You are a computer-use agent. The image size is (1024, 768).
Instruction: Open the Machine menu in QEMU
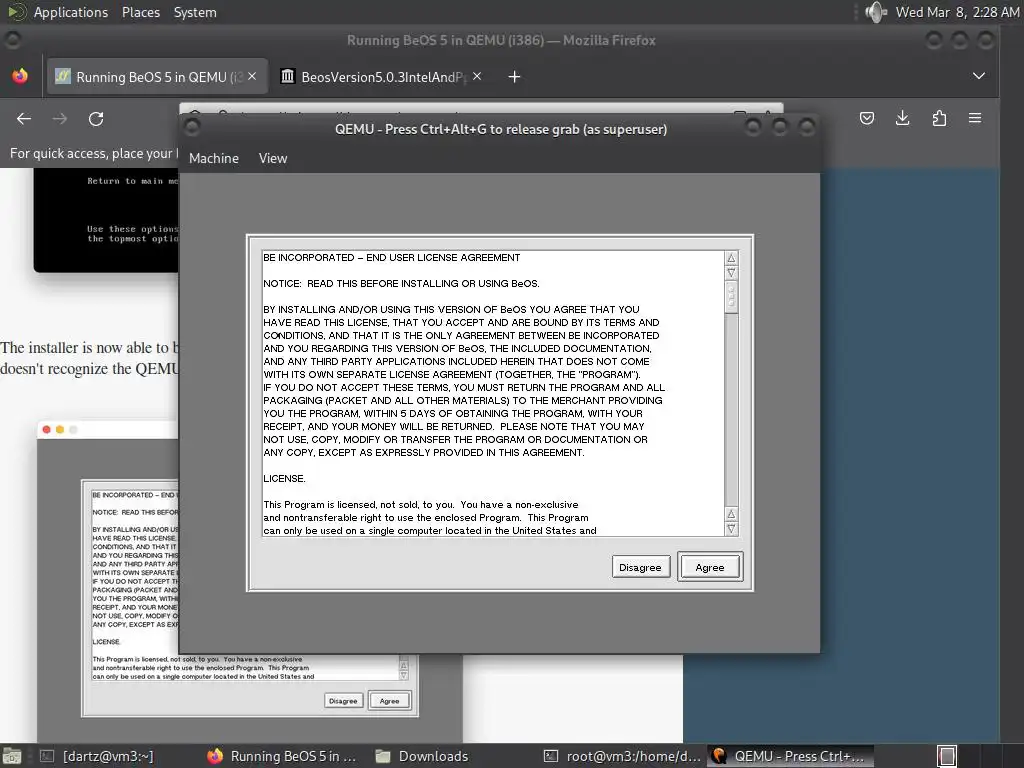click(214, 158)
